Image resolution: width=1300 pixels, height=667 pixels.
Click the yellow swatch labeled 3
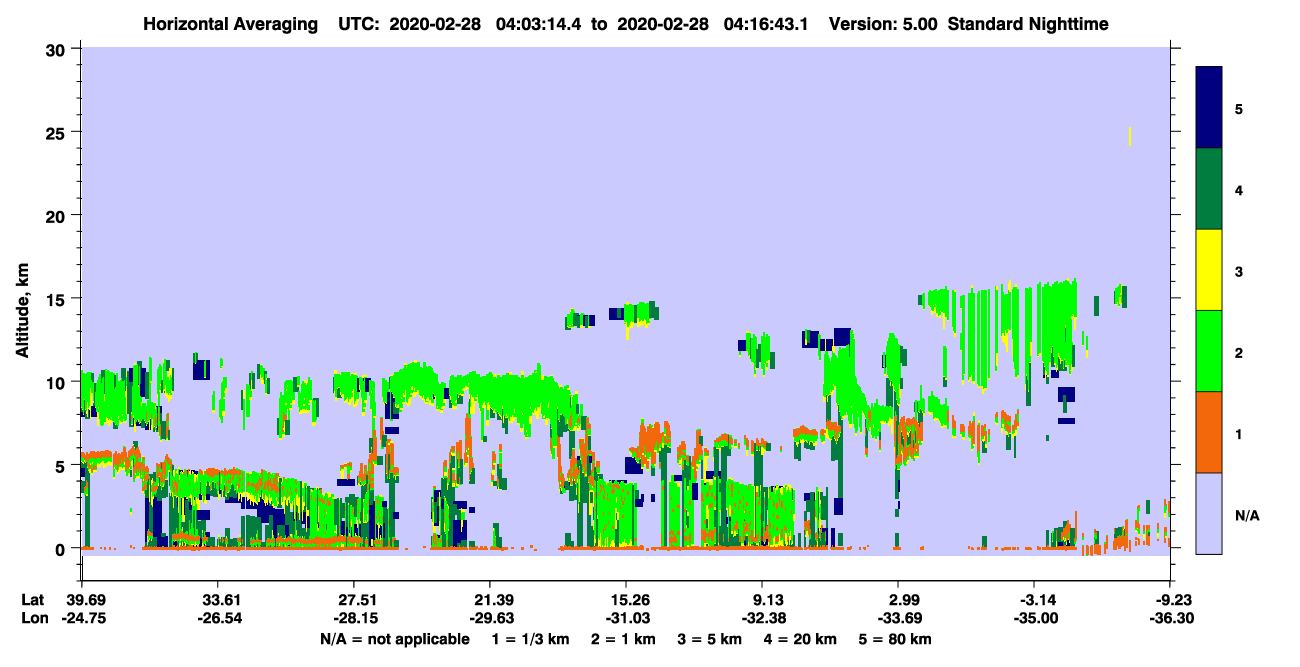click(x=1209, y=270)
